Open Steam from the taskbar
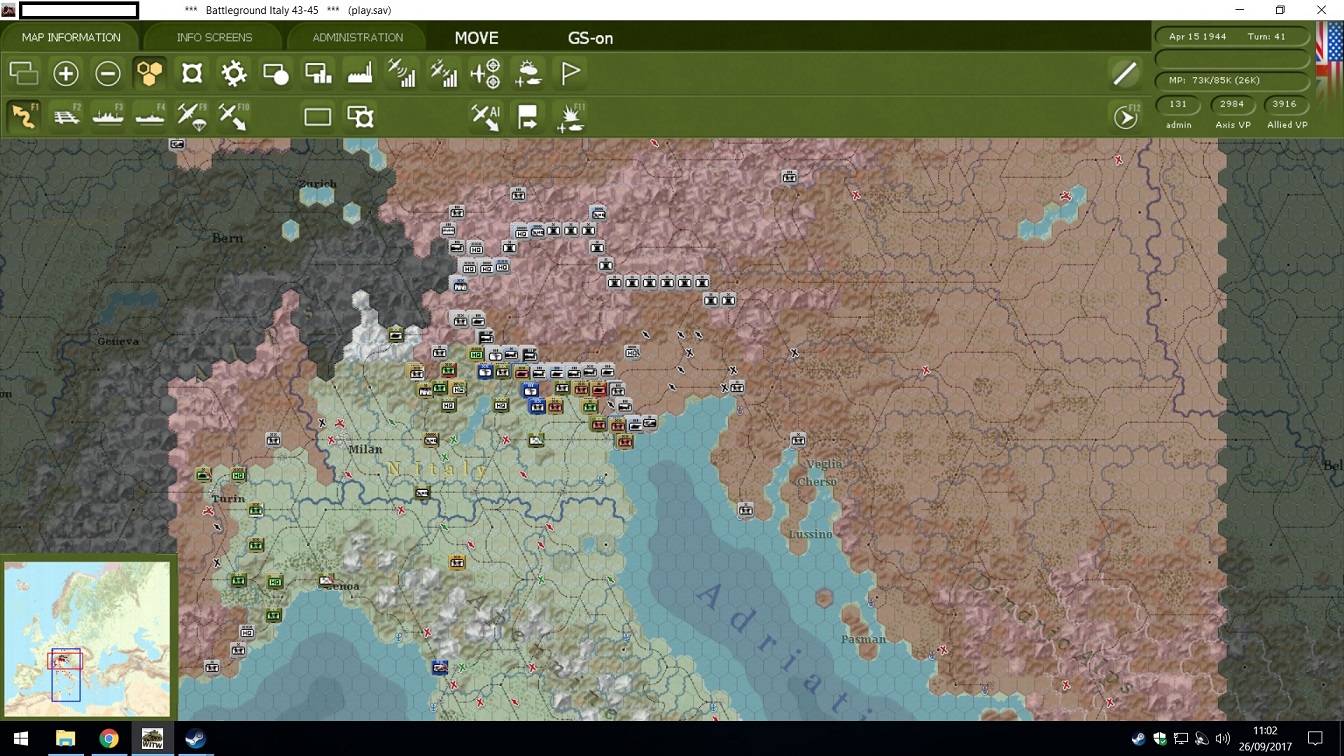This screenshot has height=756, width=1344. tap(195, 739)
